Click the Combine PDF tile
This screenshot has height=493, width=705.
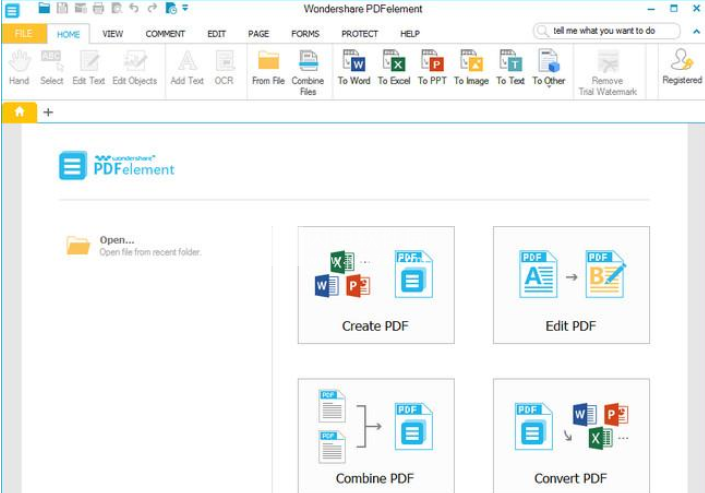coord(376,435)
